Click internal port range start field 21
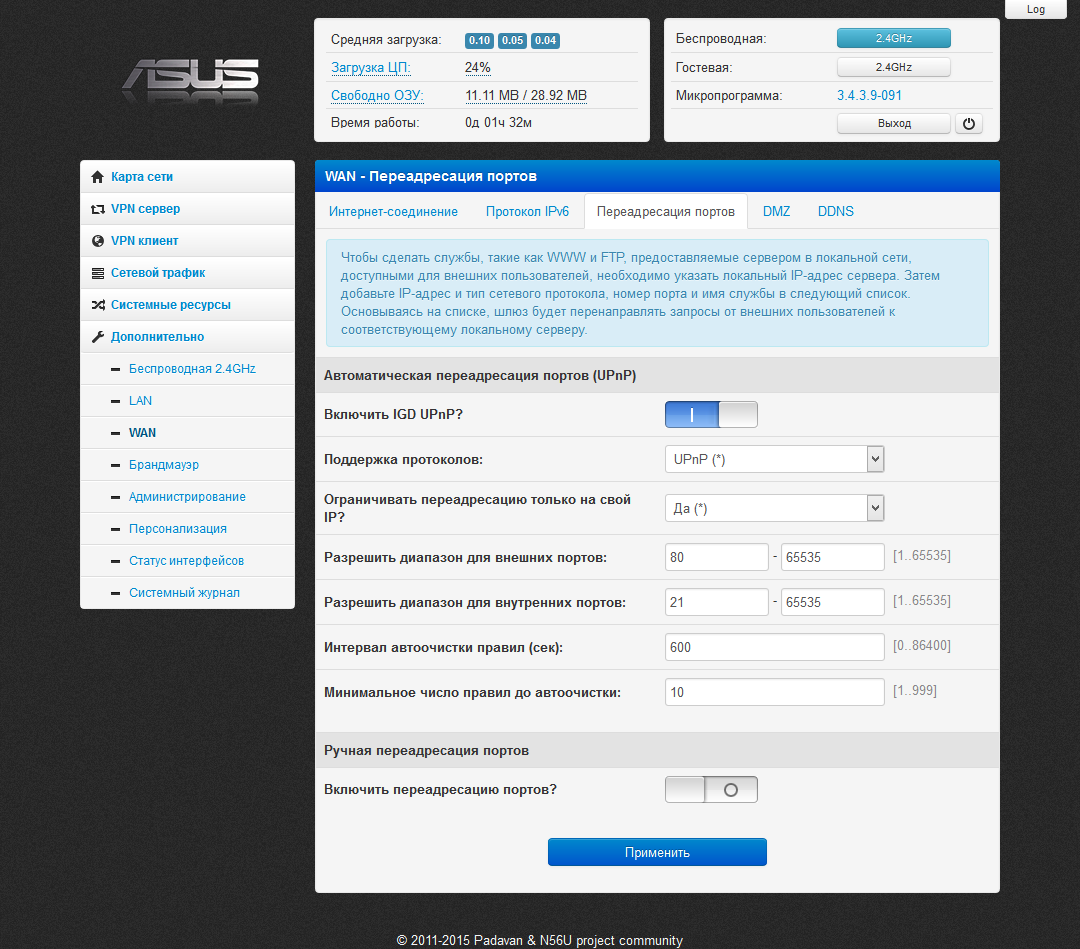1080x949 pixels. pos(716,602)
